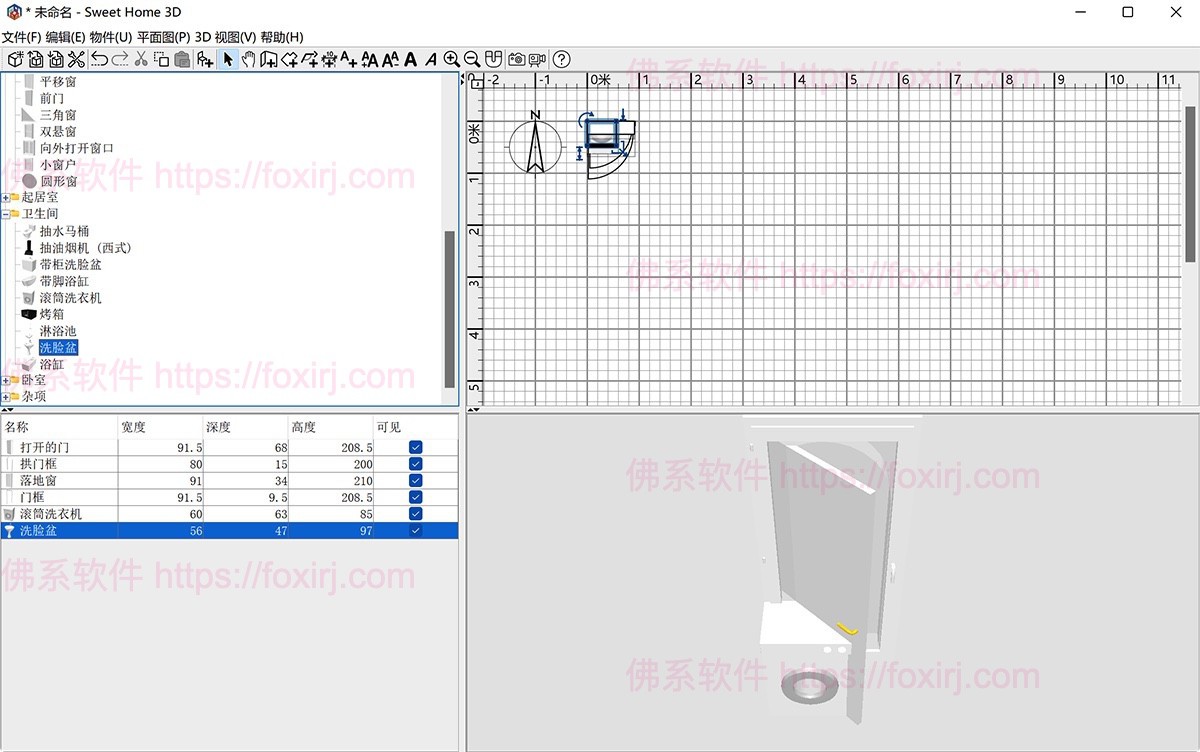This screenshot has height=752, width=1200.
Task: Click the Create photo camera icon
Action: click(x=516, y=60)
